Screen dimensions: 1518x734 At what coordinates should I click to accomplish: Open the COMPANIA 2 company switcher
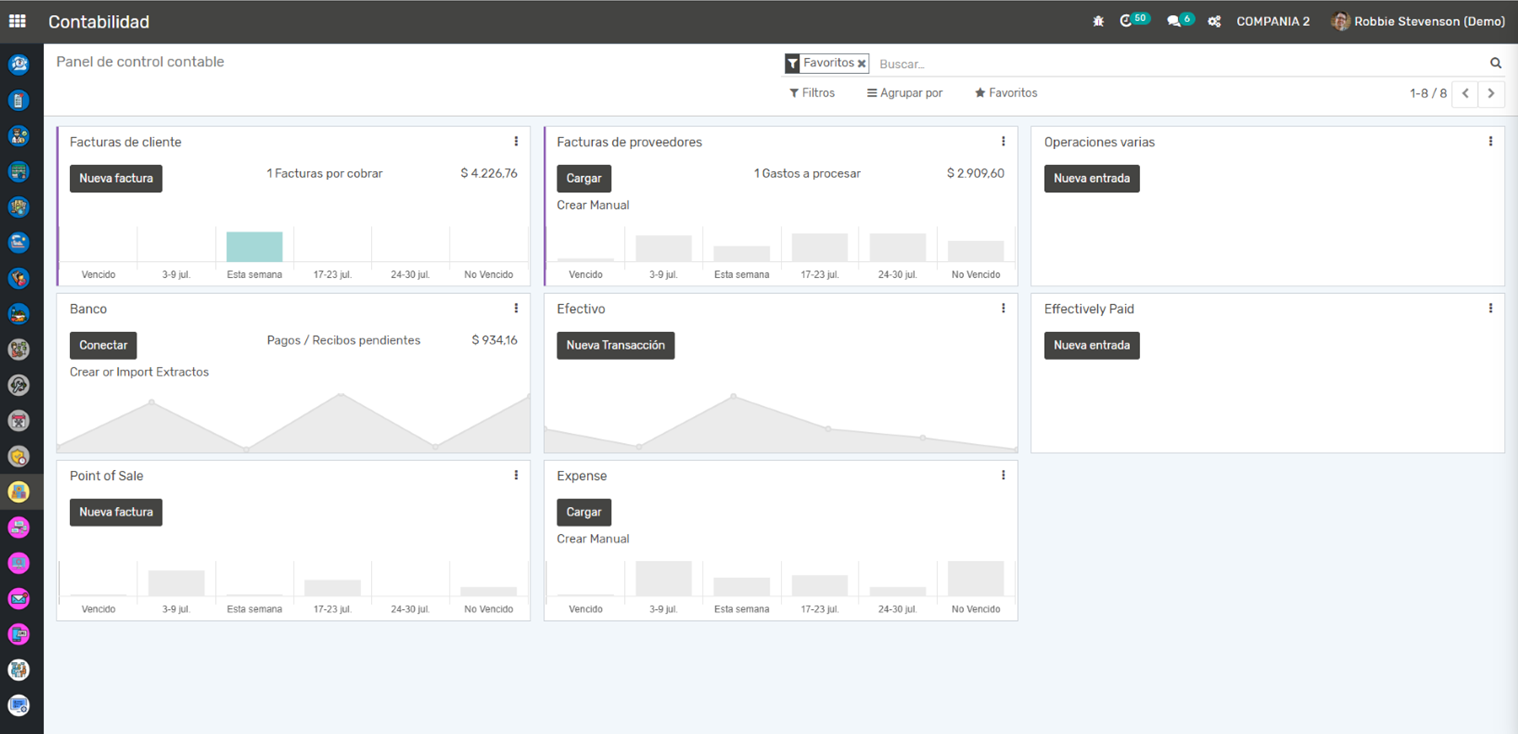pos(1272,21)
